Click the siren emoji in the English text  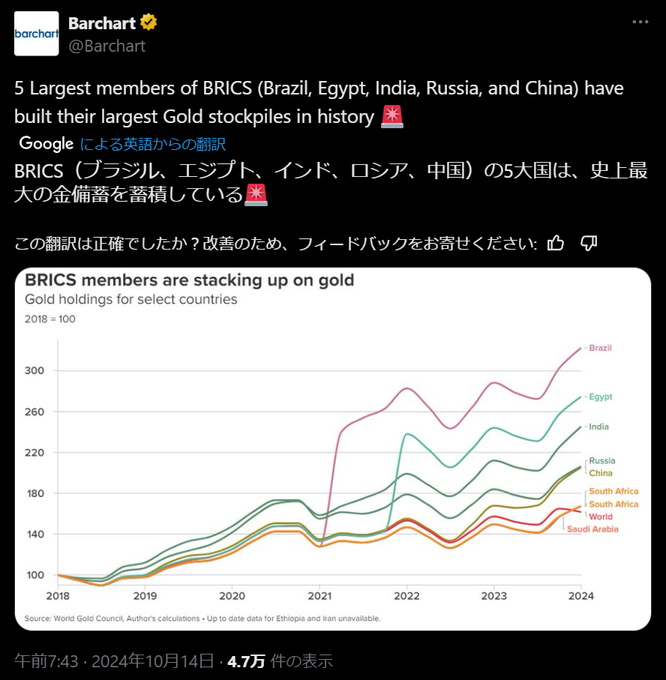coord(392,117)
